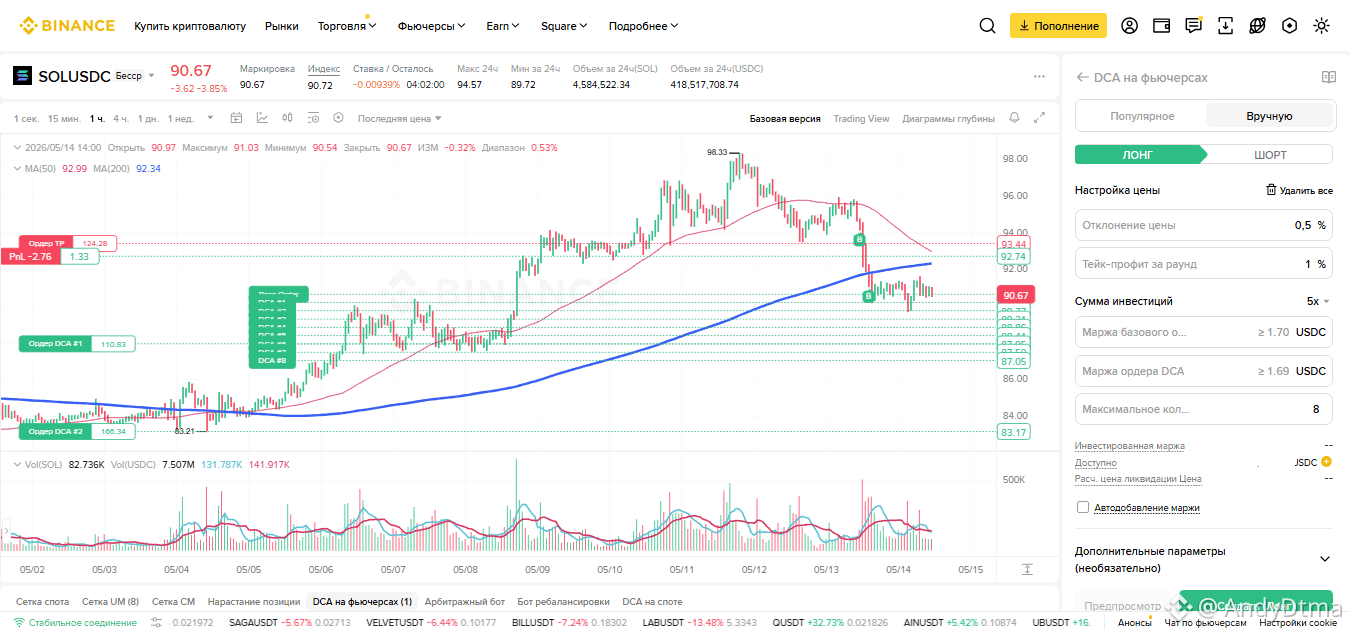Click the Binance logo

pyautogui.click(x=67, y=26)
